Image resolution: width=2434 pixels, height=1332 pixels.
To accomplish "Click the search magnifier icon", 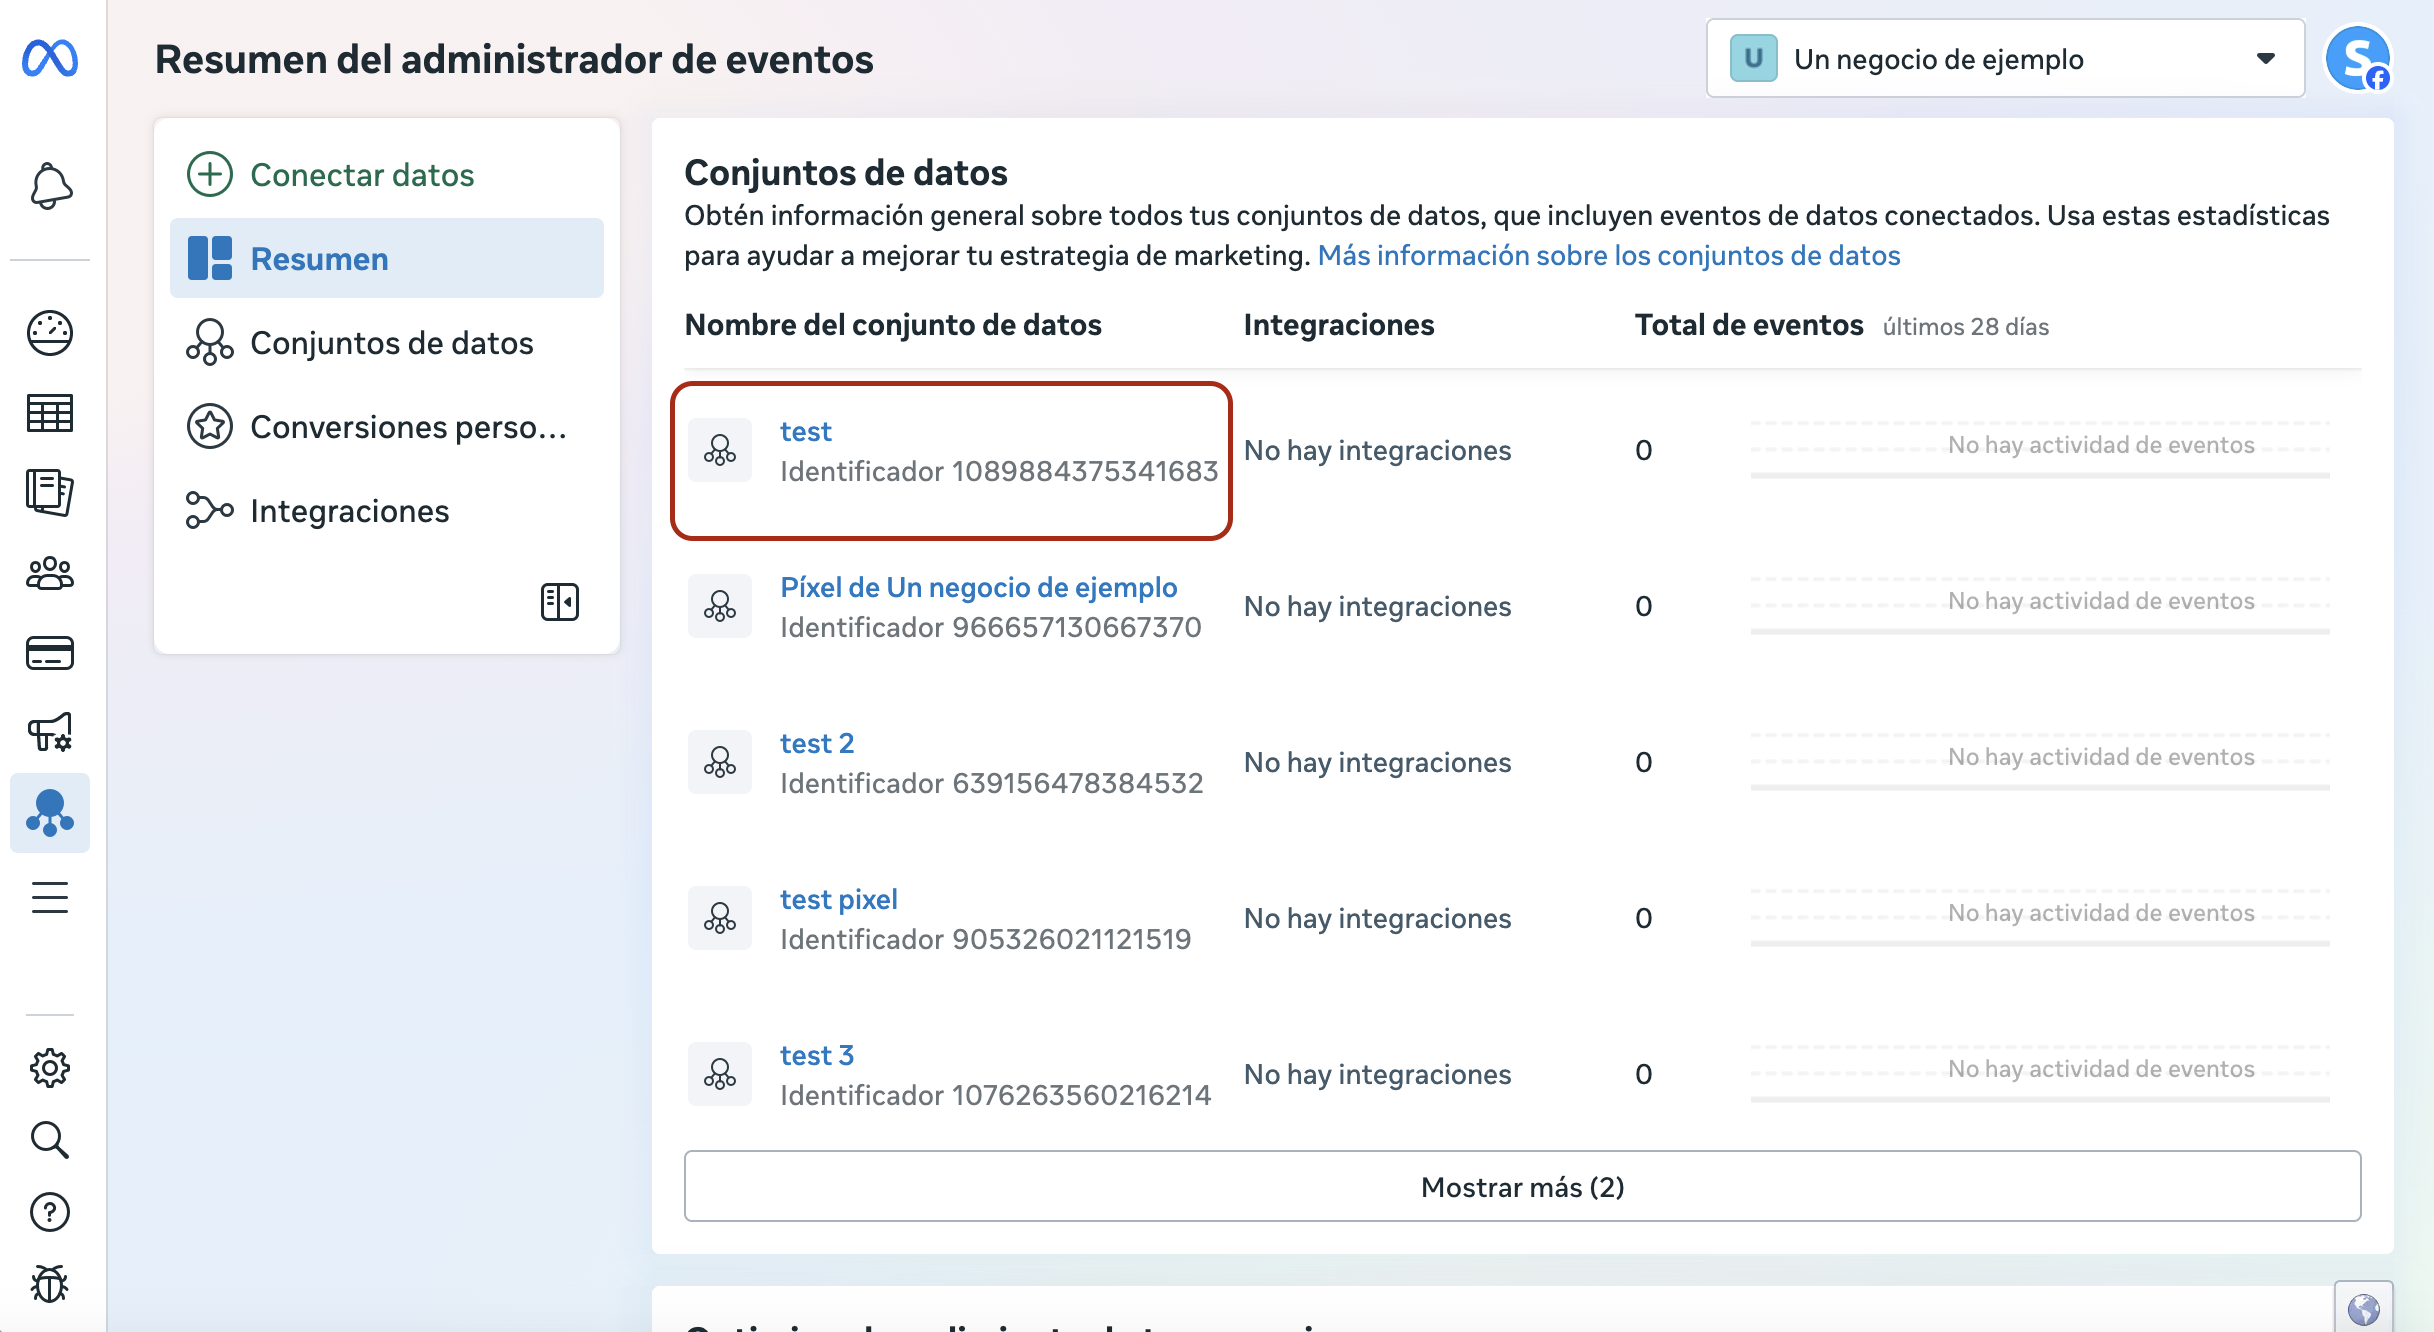I will [x=50, y=1140].
